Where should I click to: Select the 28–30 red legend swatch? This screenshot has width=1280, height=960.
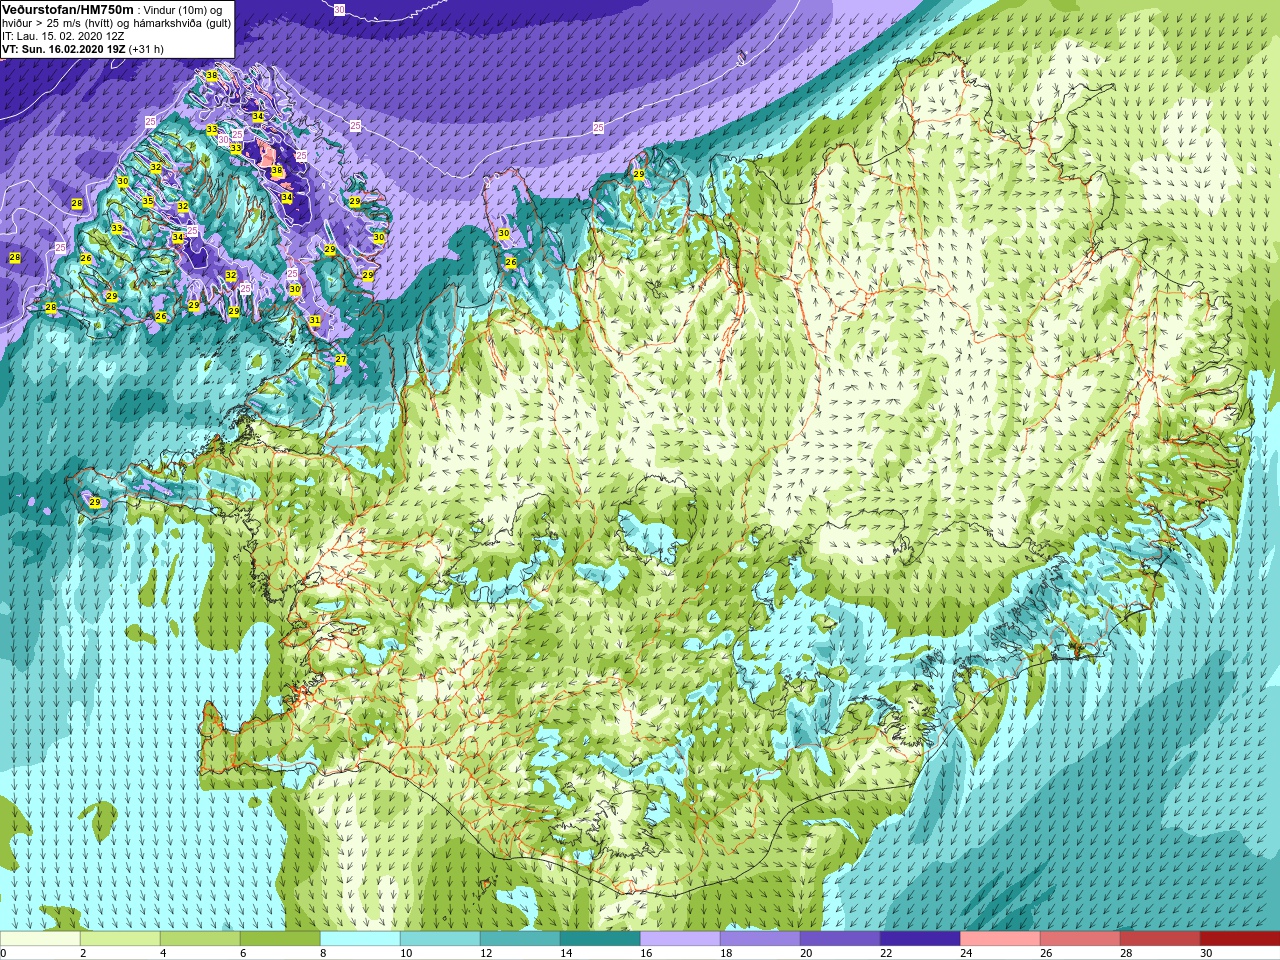1160,938
